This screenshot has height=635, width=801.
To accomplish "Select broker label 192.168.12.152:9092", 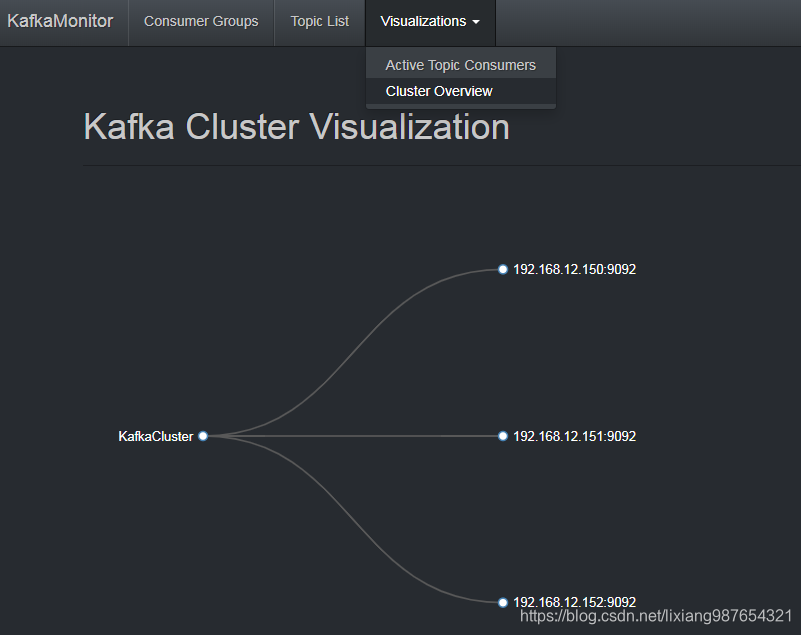I will coord(575,602).
